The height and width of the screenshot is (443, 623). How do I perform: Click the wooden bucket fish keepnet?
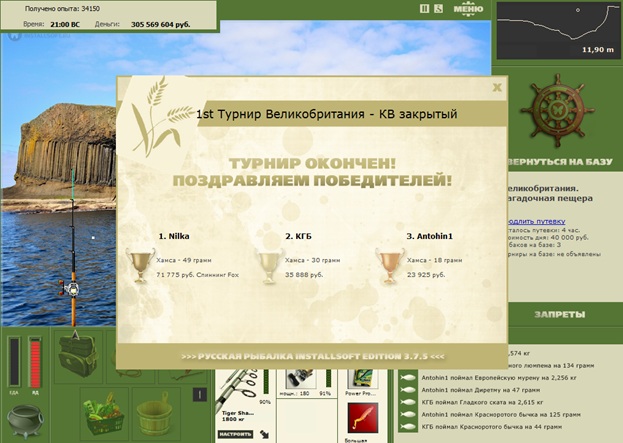click(155, 413)
